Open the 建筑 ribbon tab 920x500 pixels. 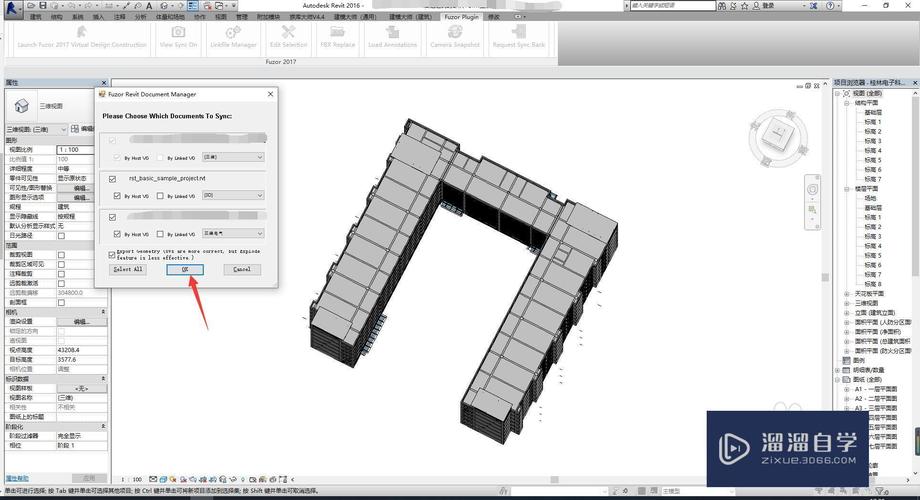[x=36, y=17]
